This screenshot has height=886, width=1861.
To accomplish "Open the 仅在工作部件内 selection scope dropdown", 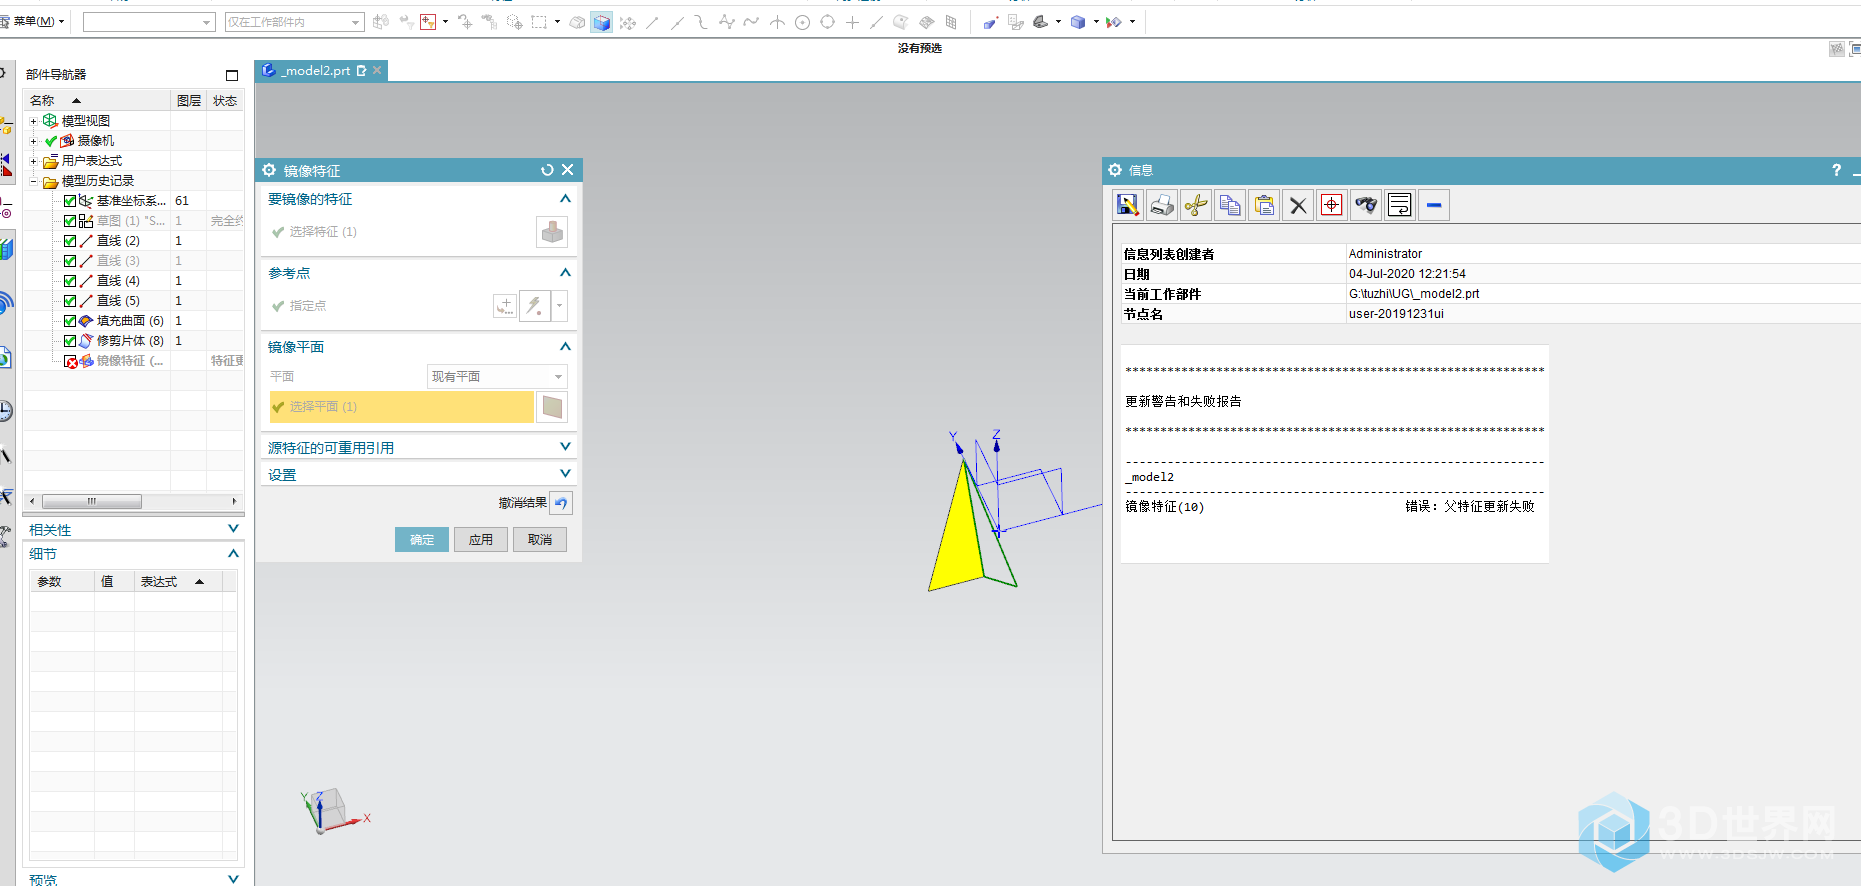I will click(x=294, y=22).
